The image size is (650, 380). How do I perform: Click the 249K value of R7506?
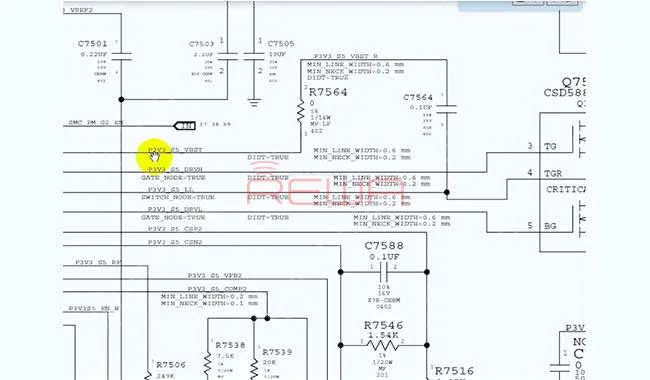tap(165, 376)
